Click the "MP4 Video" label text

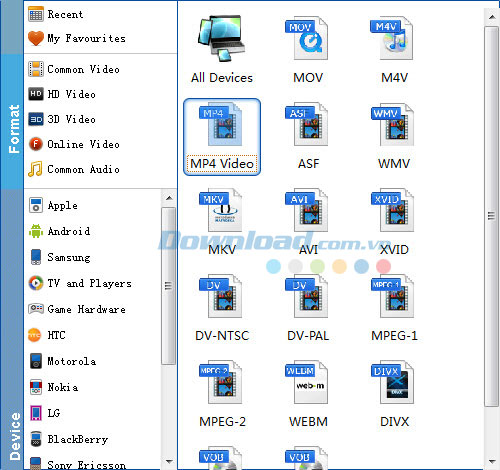pos(222,164)
